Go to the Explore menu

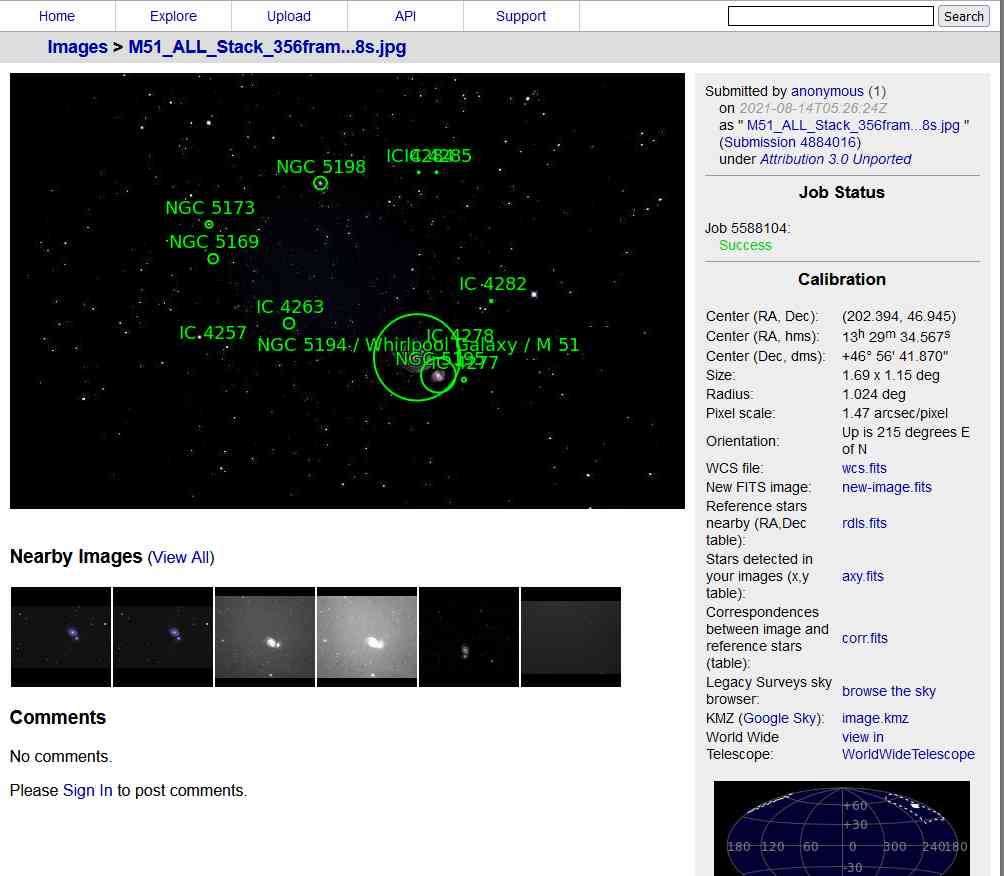(173, 16)
